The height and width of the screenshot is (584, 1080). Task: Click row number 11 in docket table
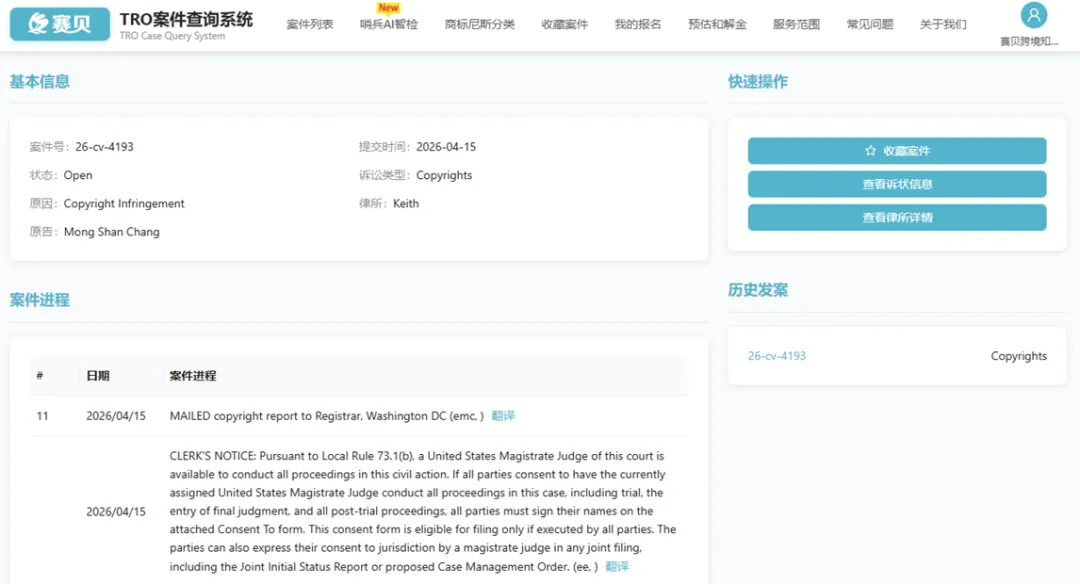43,416
